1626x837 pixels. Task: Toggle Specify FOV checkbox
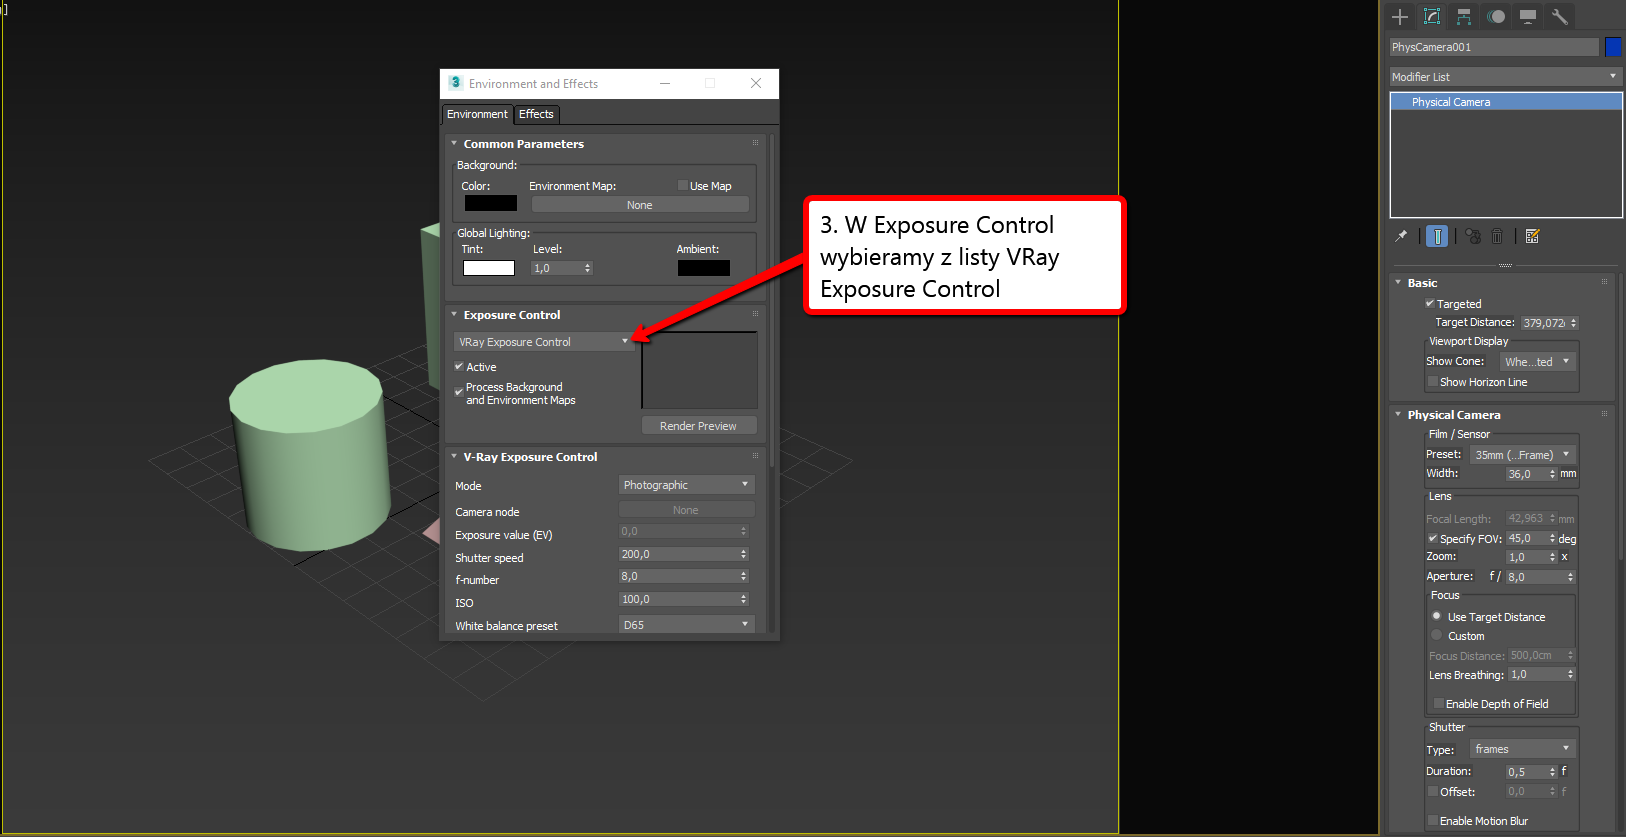coord(1433,539)
